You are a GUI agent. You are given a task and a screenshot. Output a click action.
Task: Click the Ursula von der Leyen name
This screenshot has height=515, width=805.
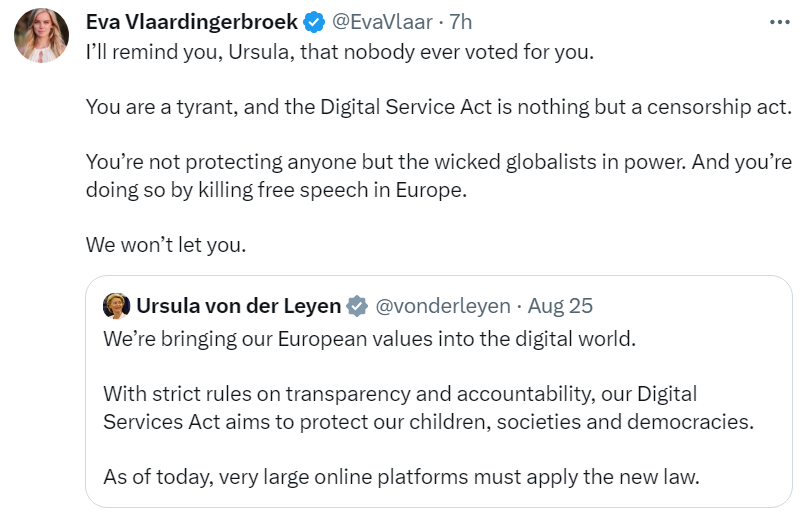pos(238,306)
